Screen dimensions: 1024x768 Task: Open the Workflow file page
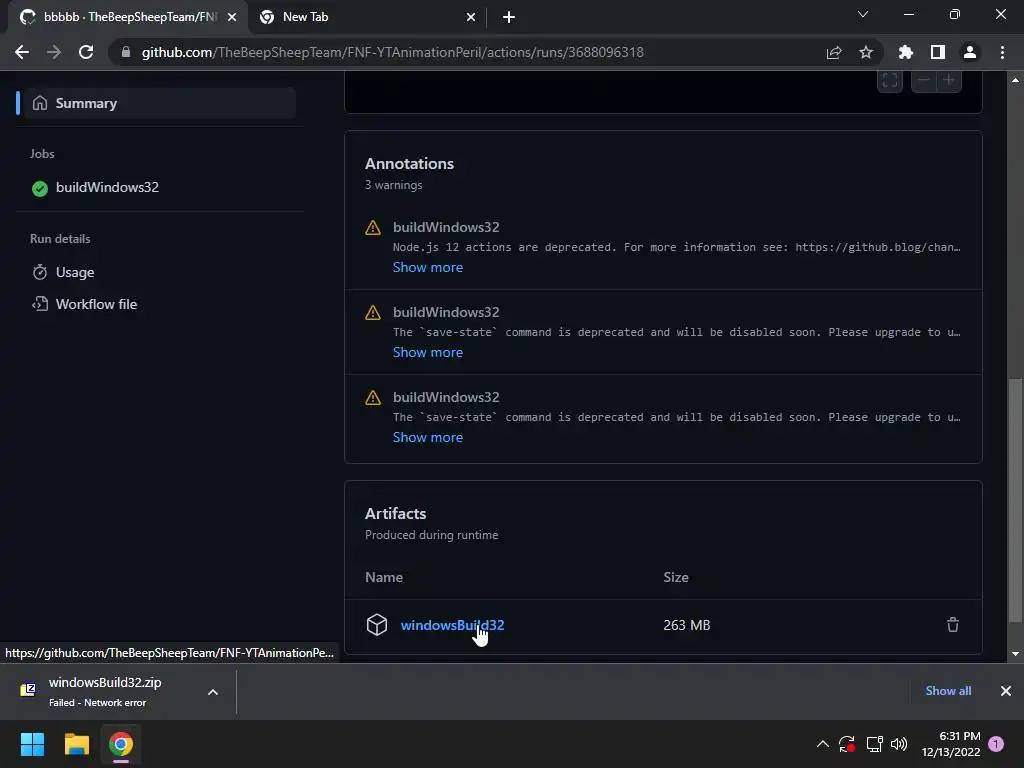click(x=96, y=304)
